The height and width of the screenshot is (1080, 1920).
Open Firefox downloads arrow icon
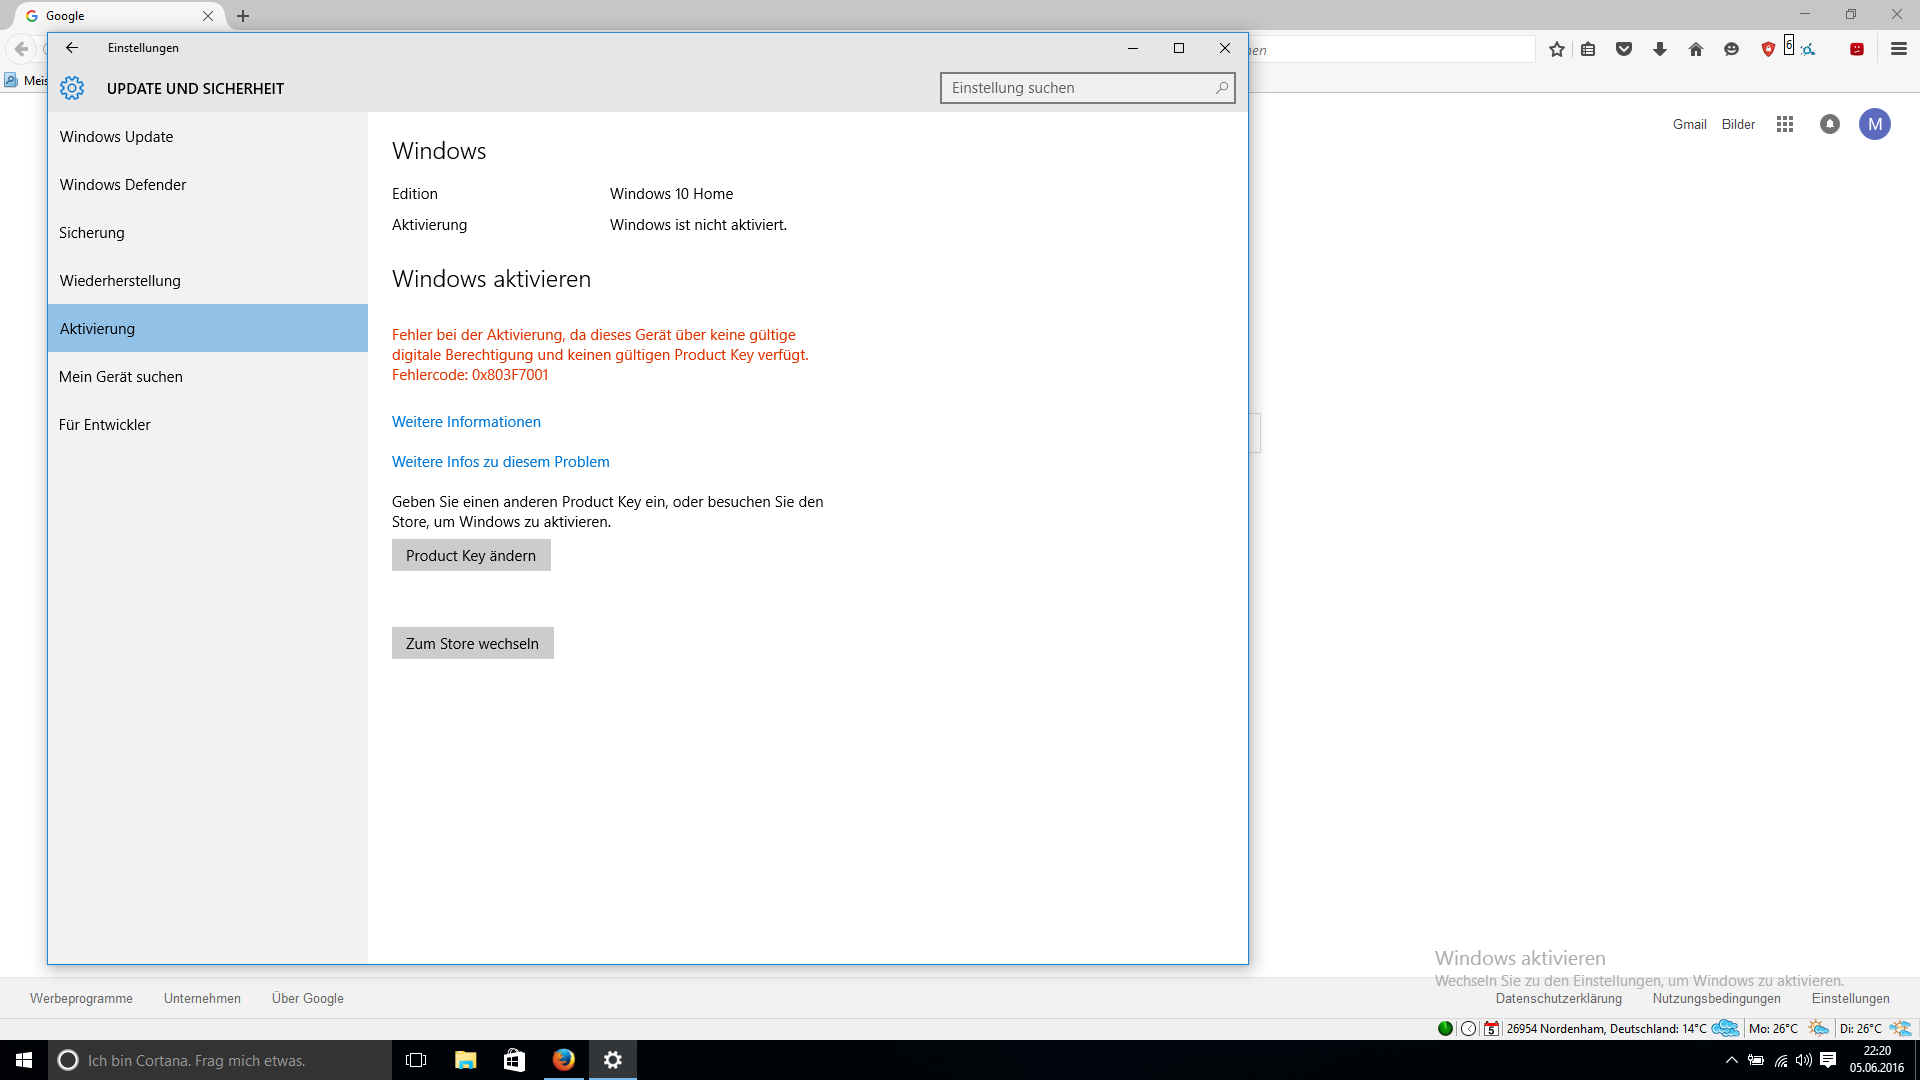coord(1660,49)
